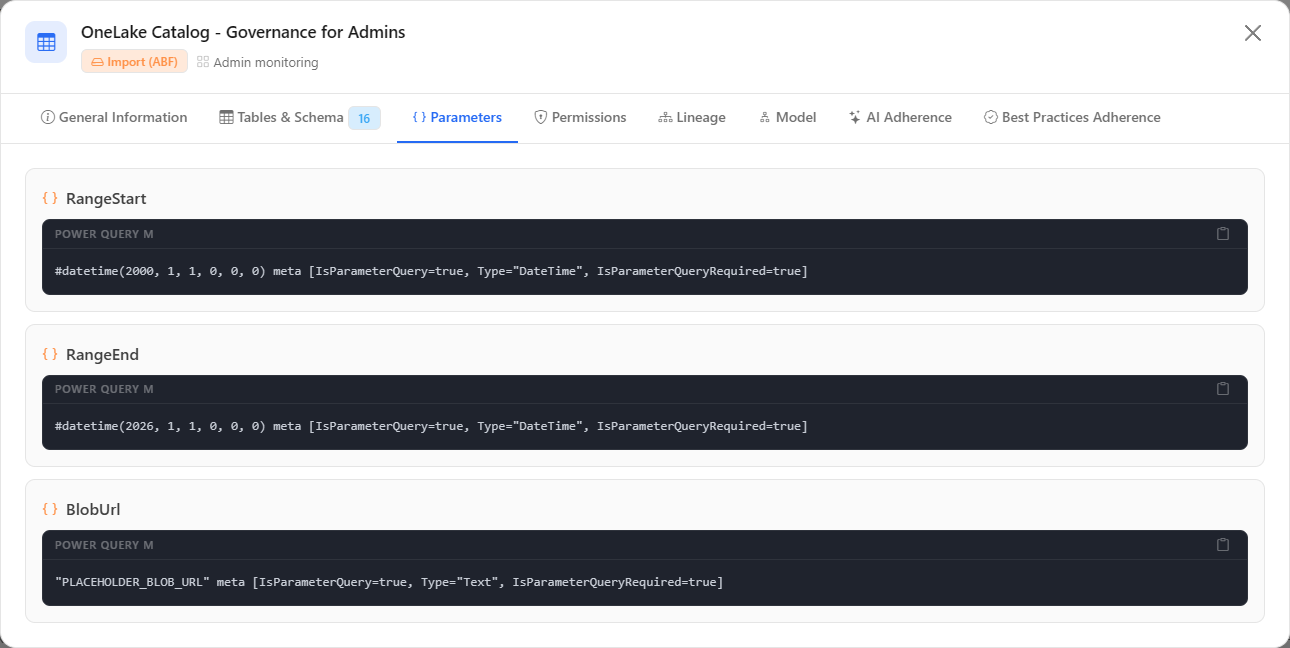Click POWER QUERY M label in RangeStart block

pyautogui.click(x=104, y=234)
